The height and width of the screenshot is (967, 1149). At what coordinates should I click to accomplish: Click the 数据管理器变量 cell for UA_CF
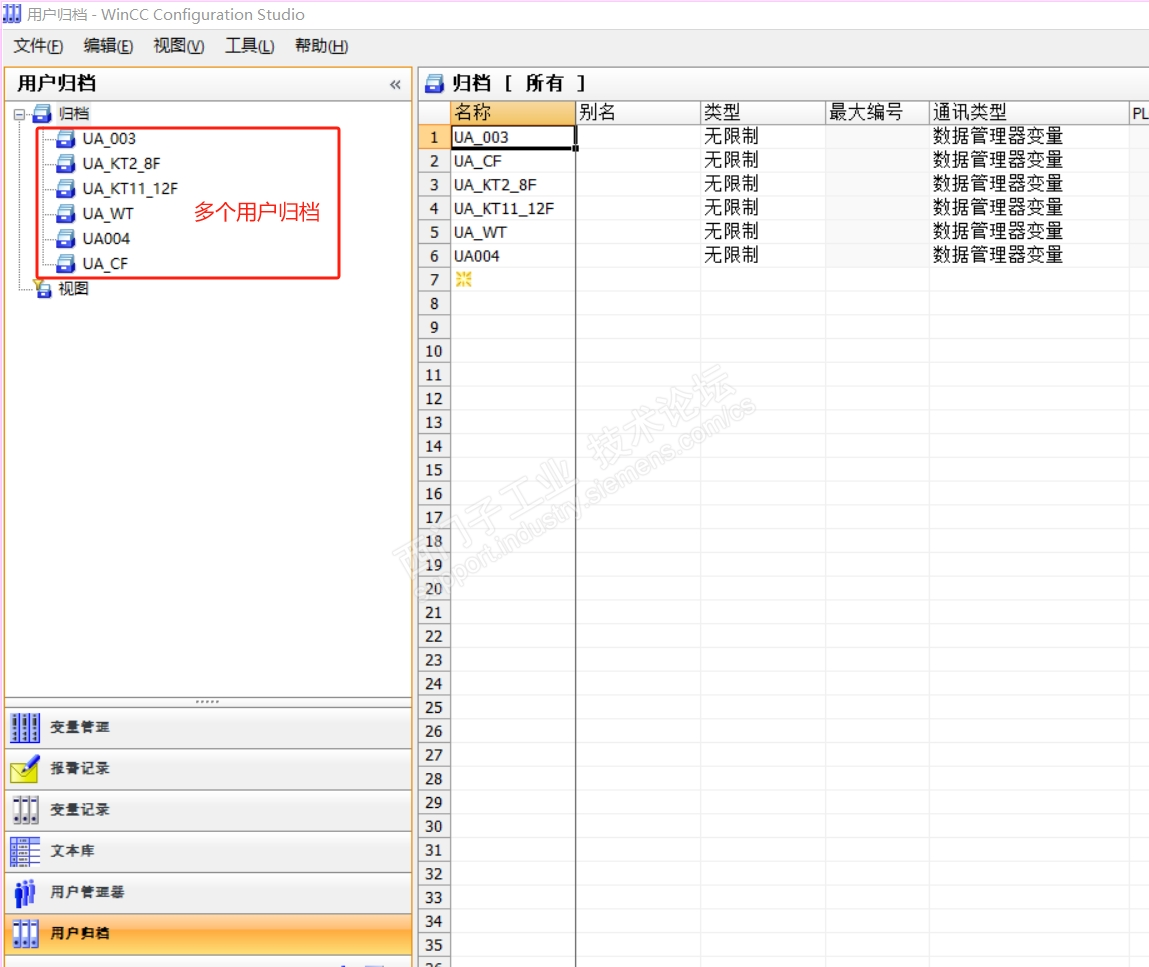(x=1029, y=161)
